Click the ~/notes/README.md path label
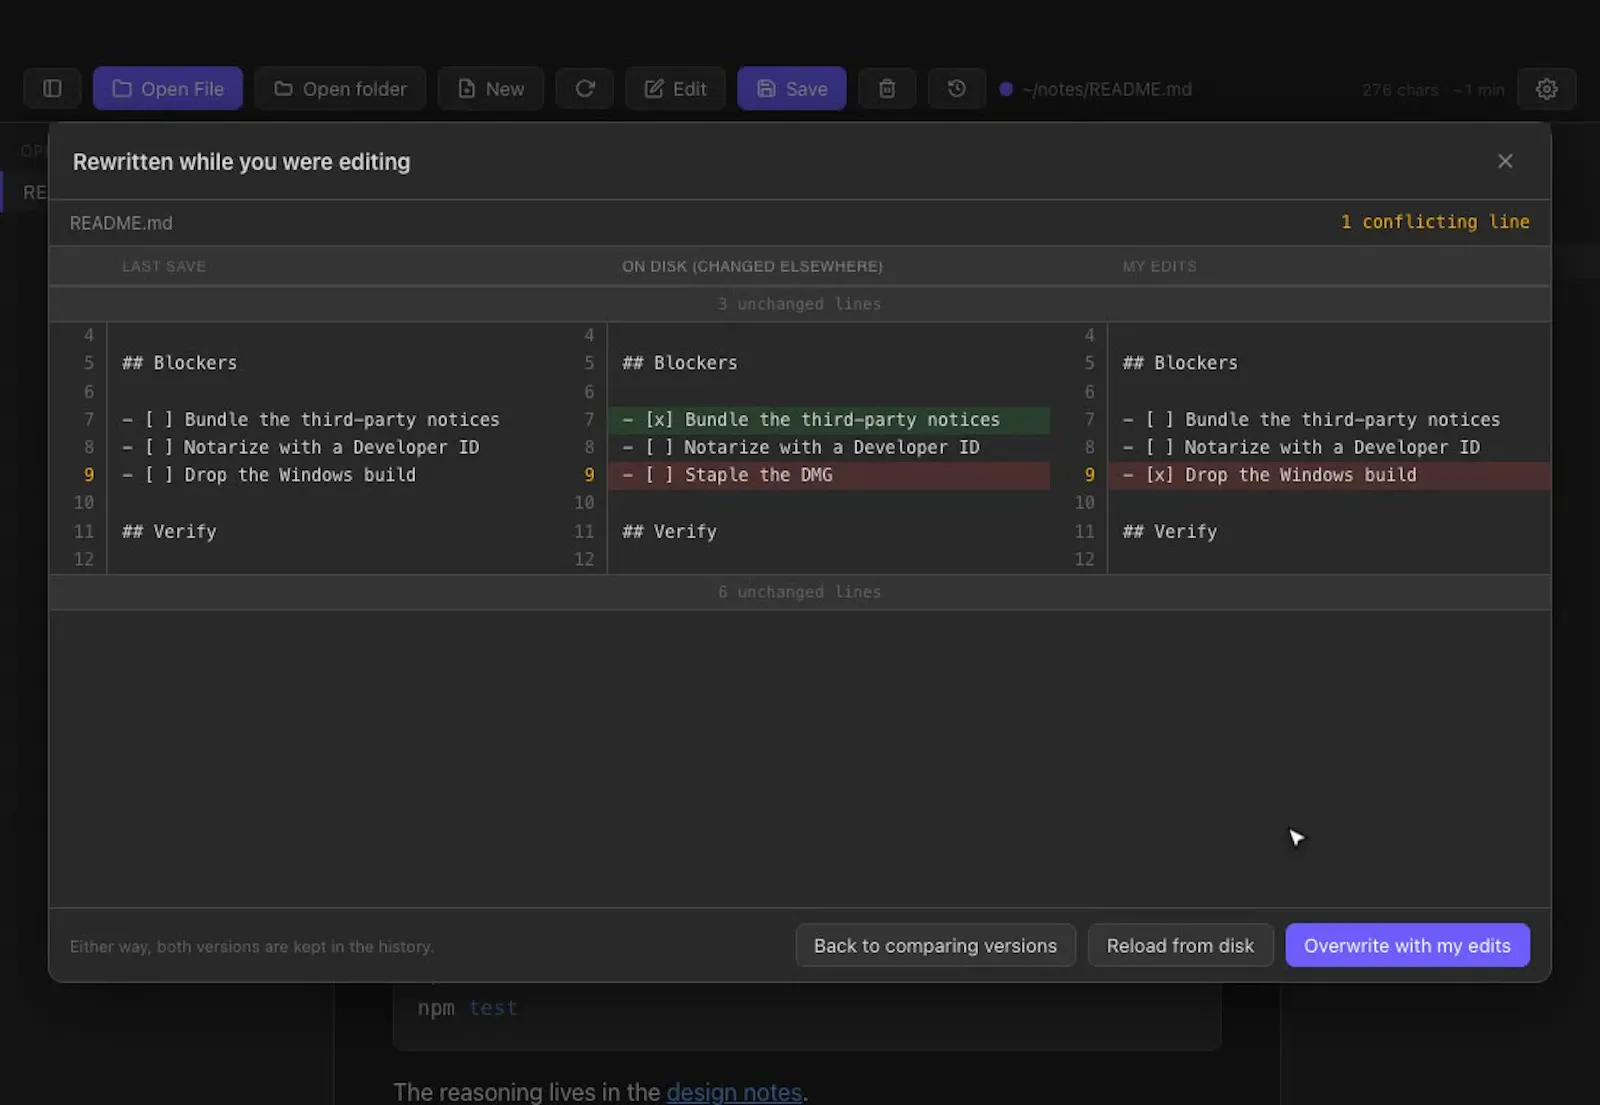The width and height of the screenshot is (1600, 1105). coord(1106,89)
